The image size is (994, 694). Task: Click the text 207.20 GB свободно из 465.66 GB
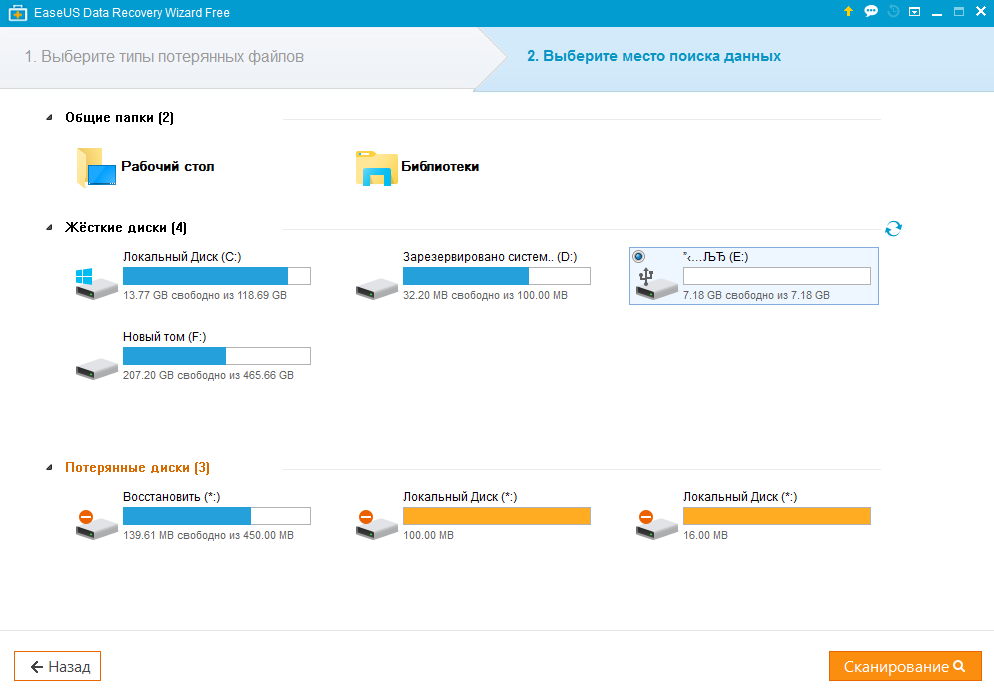pyautogui.click(x=209, y=375)
